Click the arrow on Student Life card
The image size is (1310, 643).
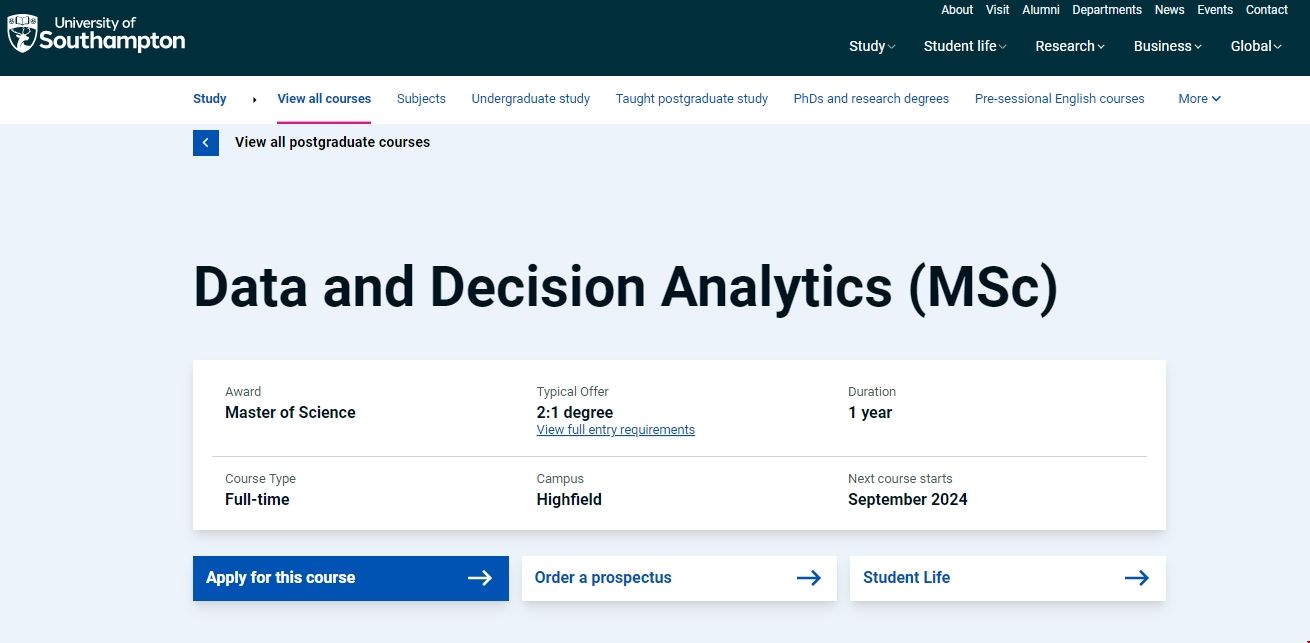pos(1136,578)
